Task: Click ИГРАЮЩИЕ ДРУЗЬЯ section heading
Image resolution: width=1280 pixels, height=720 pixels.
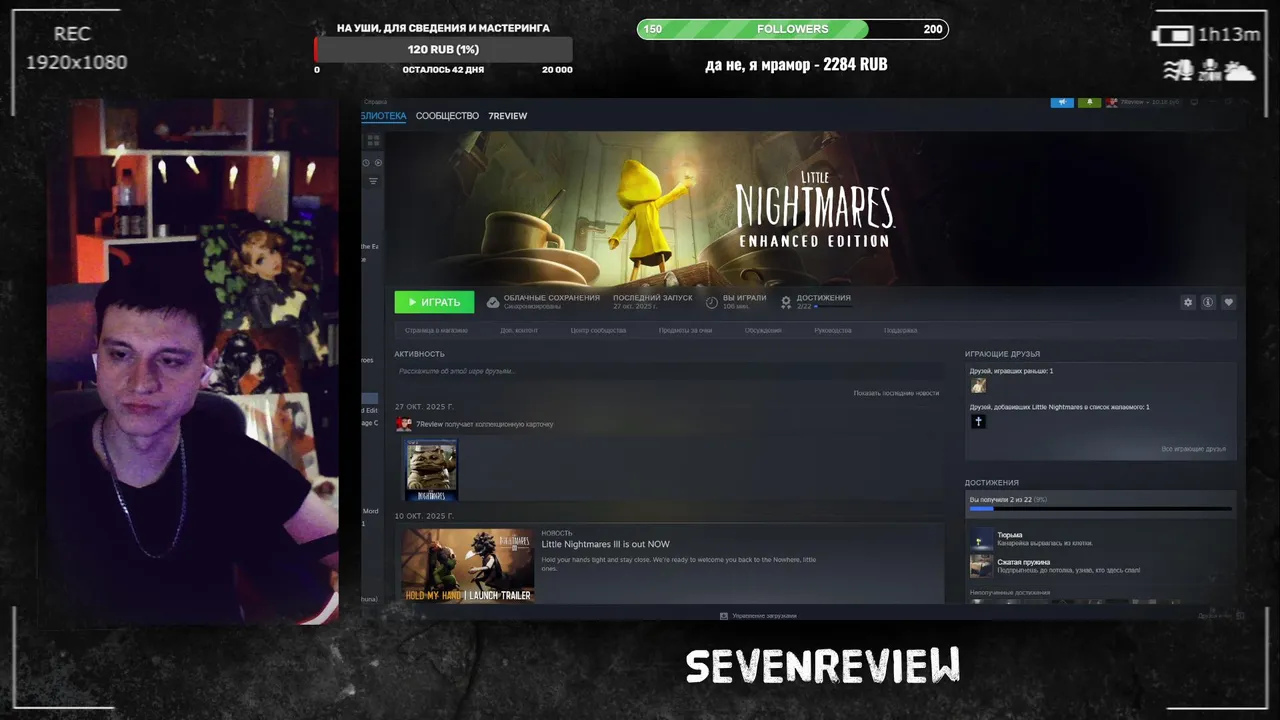Action: click(x=1002, y=354)
